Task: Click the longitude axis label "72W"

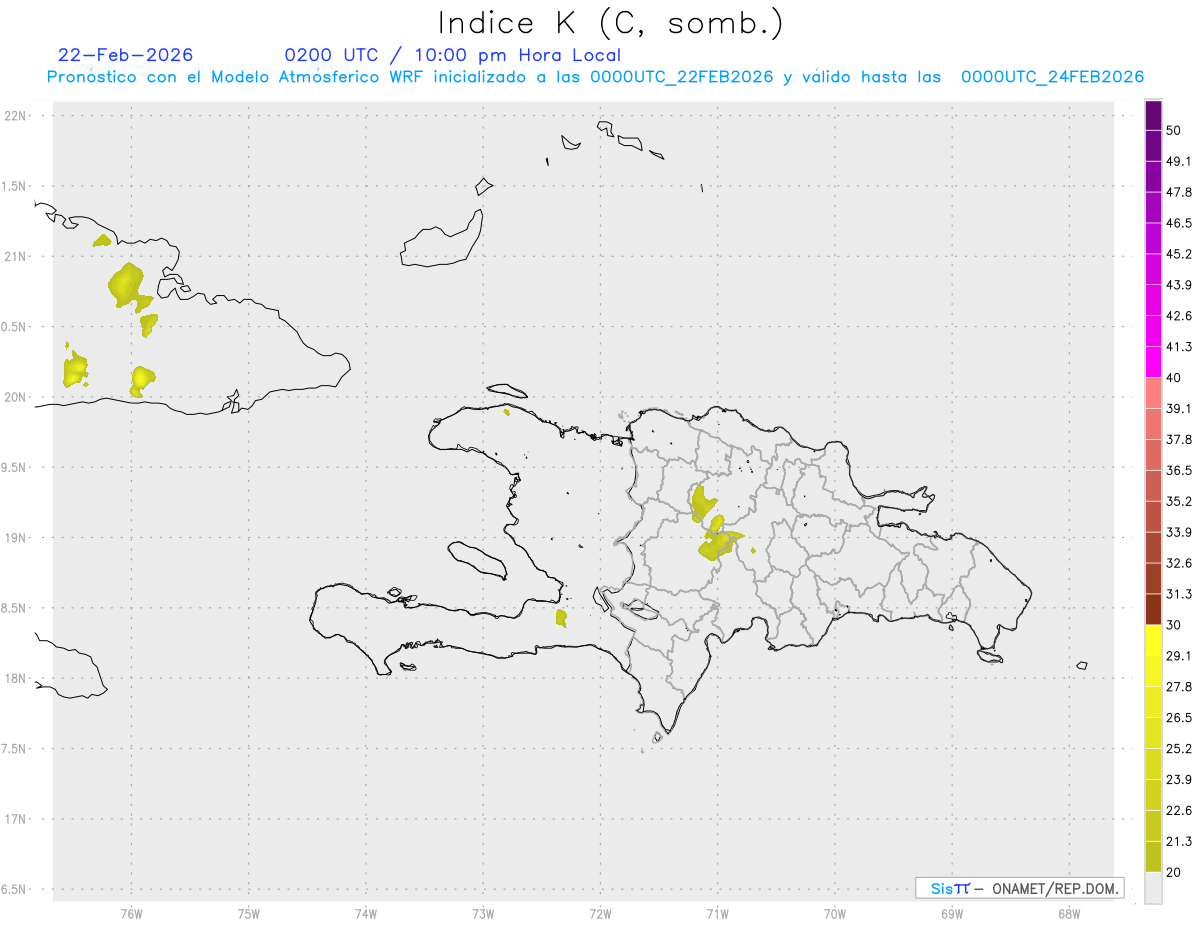Action: (600, 914)
